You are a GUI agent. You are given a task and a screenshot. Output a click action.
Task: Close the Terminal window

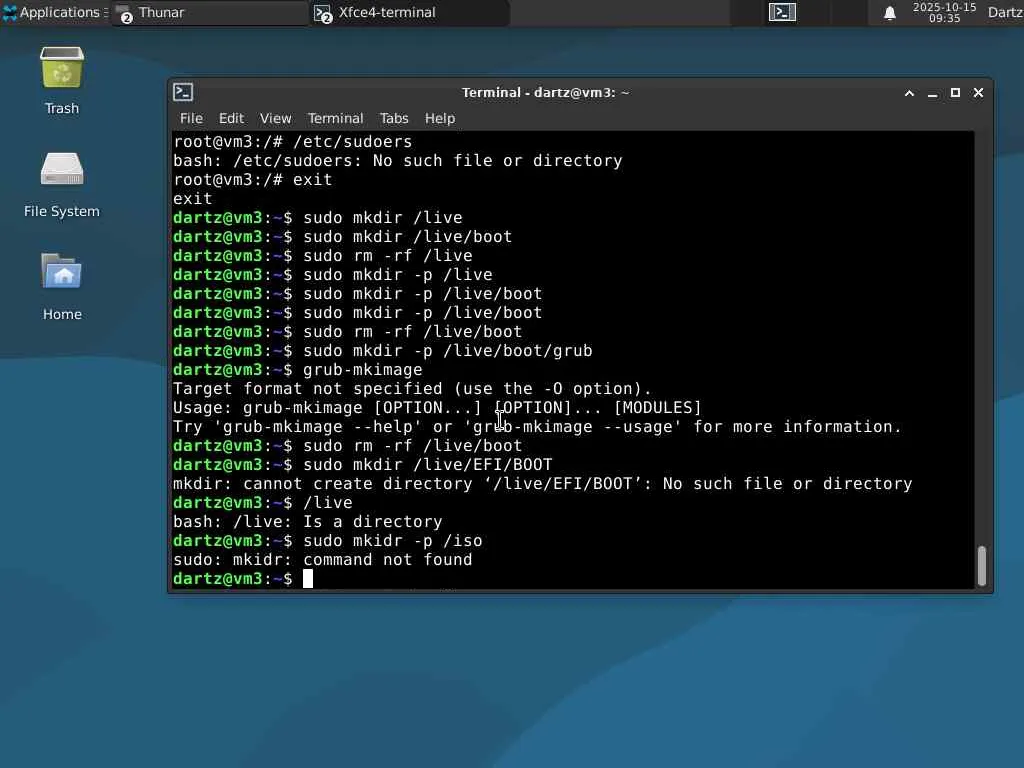[978, 93]
